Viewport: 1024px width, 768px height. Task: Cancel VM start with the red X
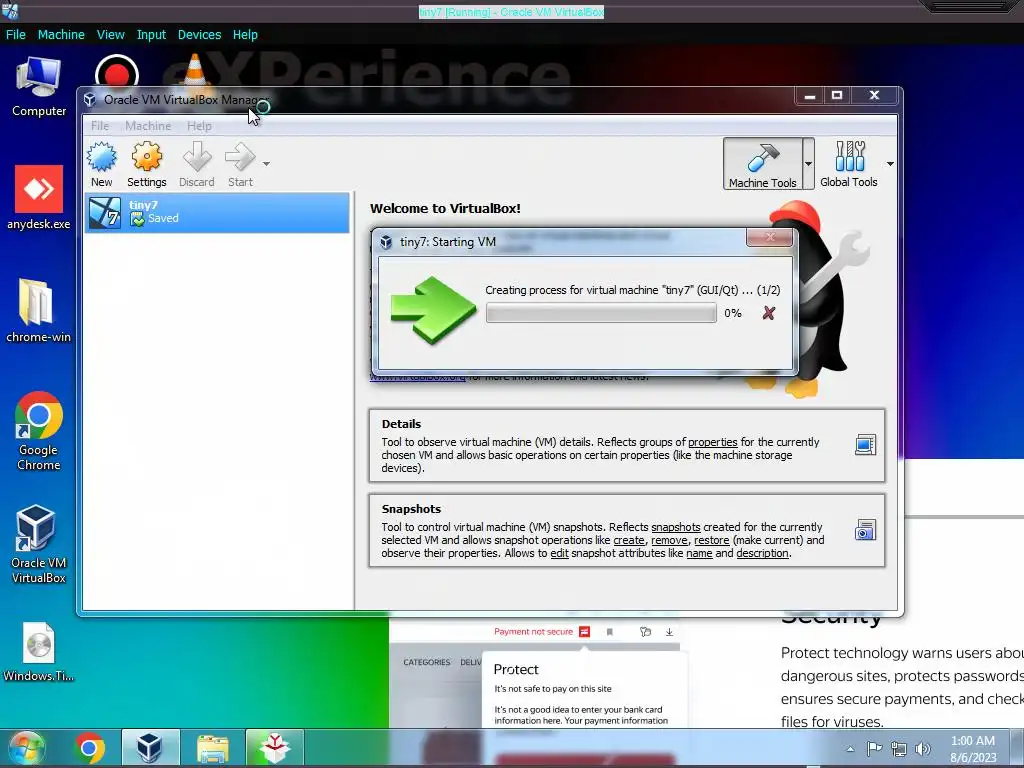(x=769, y=313)
